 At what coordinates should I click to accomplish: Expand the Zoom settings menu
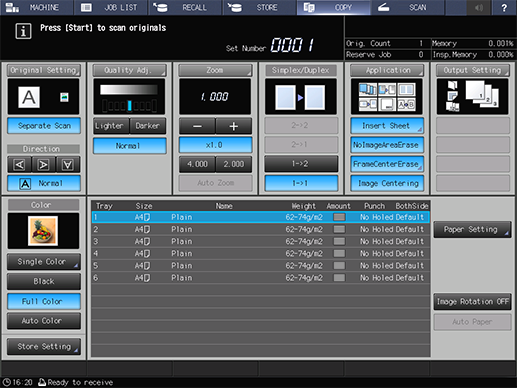pos(215,70)
